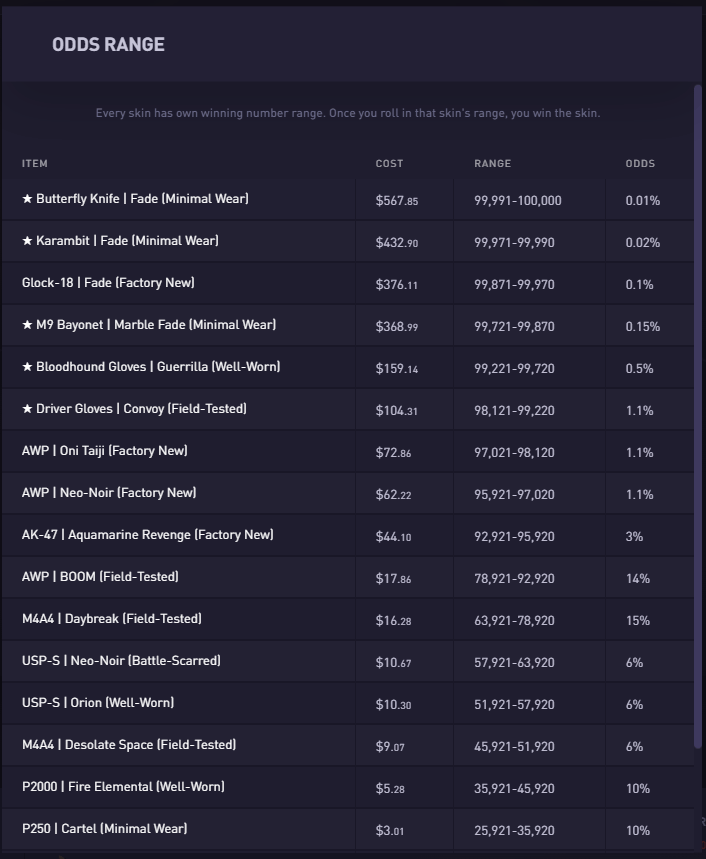Click the AWP BOOM (Field-Tested) row
The height and width of the screenshot is (859, 706).
tap(100, 577)
